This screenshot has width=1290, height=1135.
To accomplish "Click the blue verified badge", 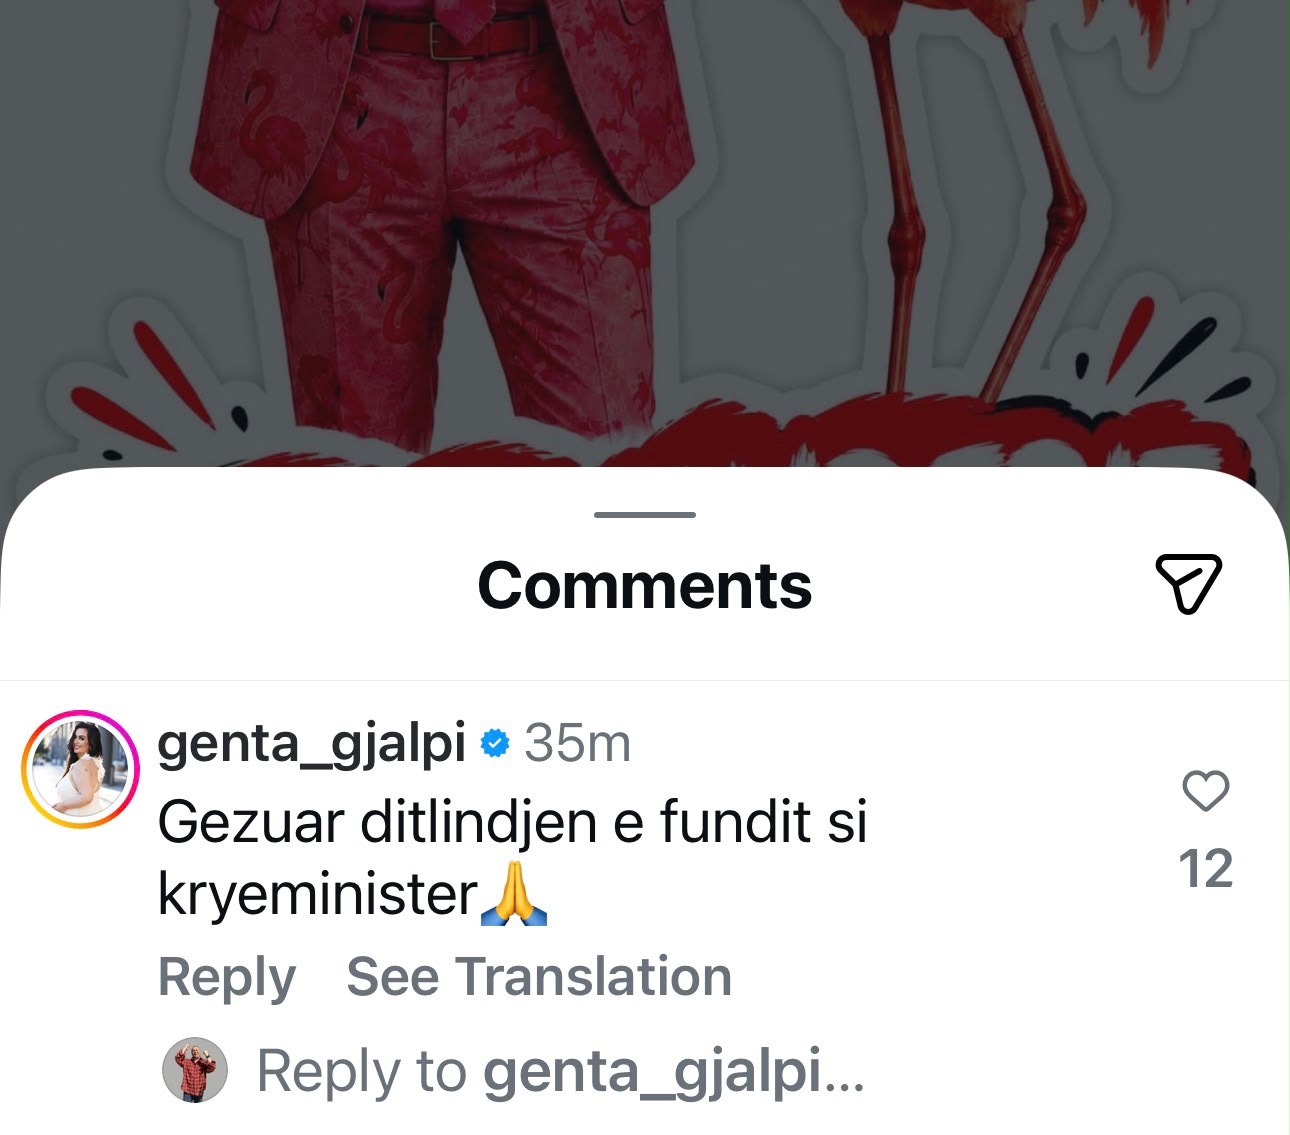I will click(x=495, y=744).
